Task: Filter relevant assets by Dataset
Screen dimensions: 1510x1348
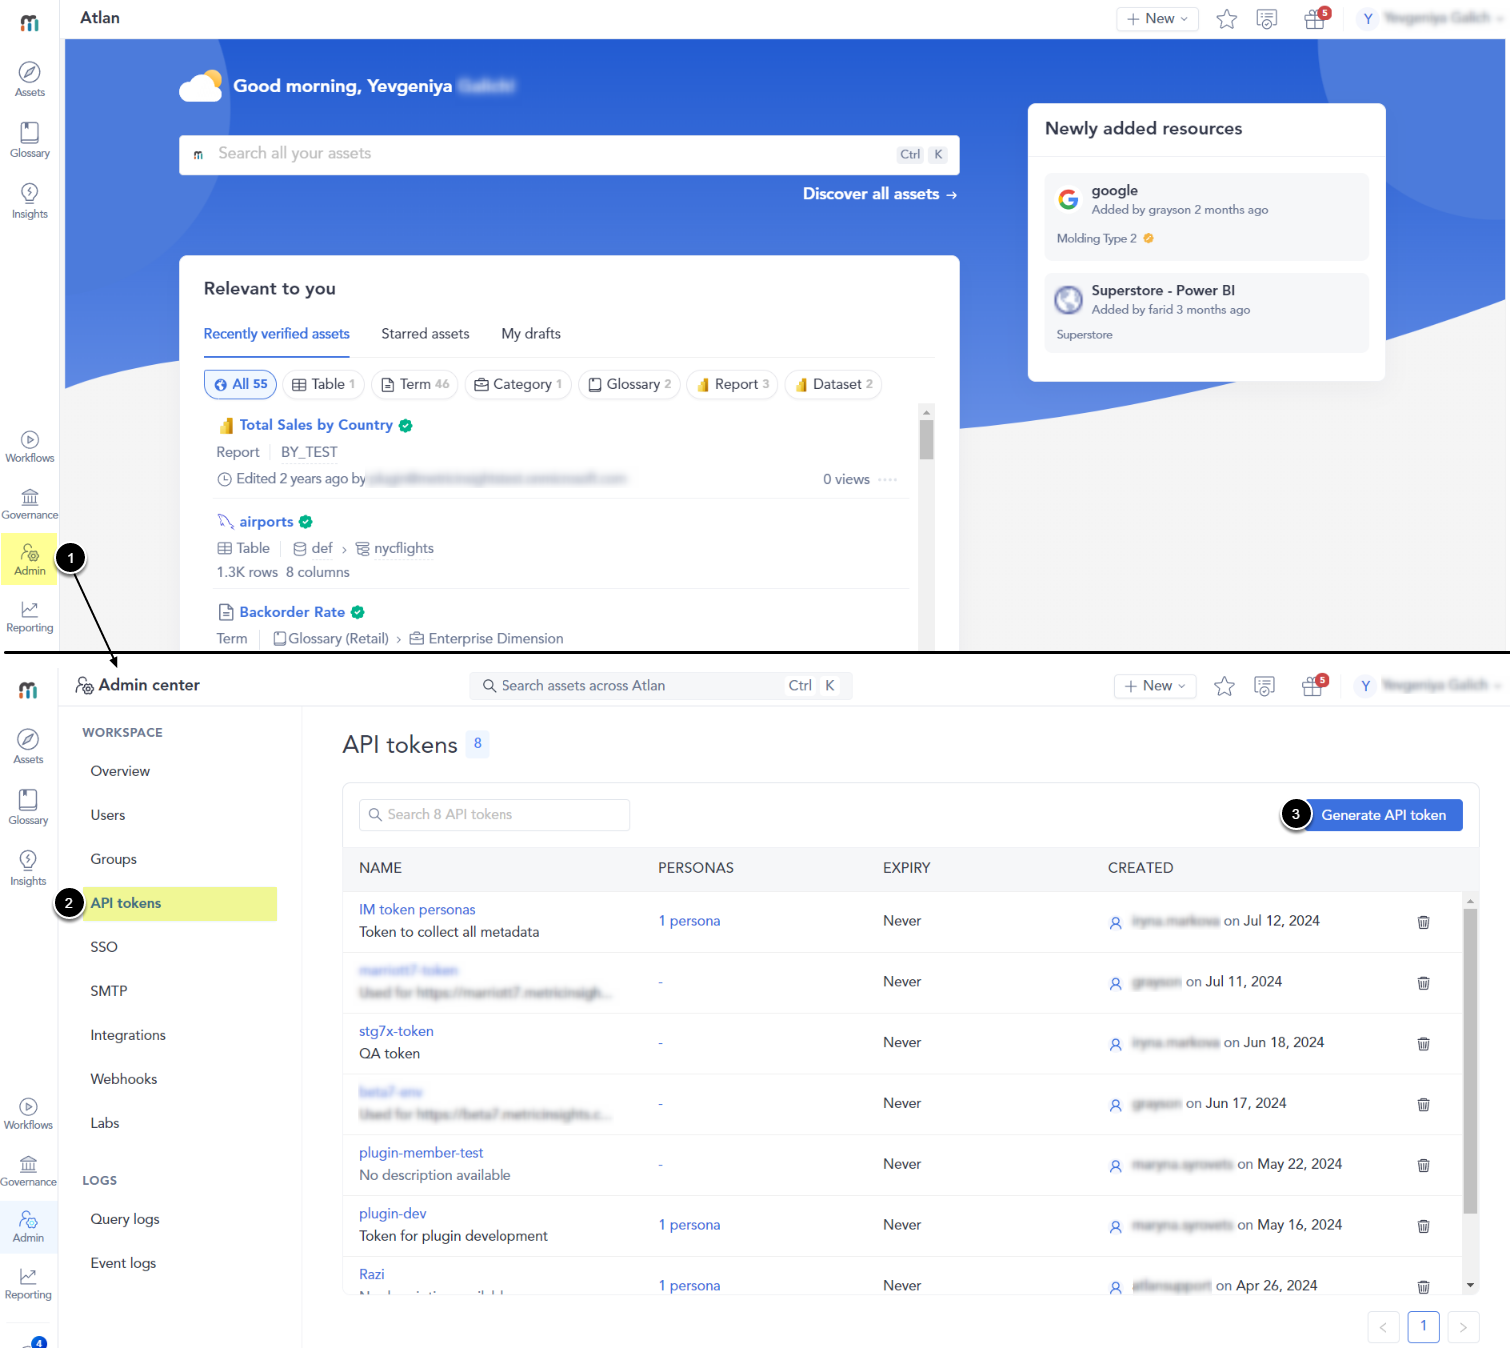Action: [833, 384]
